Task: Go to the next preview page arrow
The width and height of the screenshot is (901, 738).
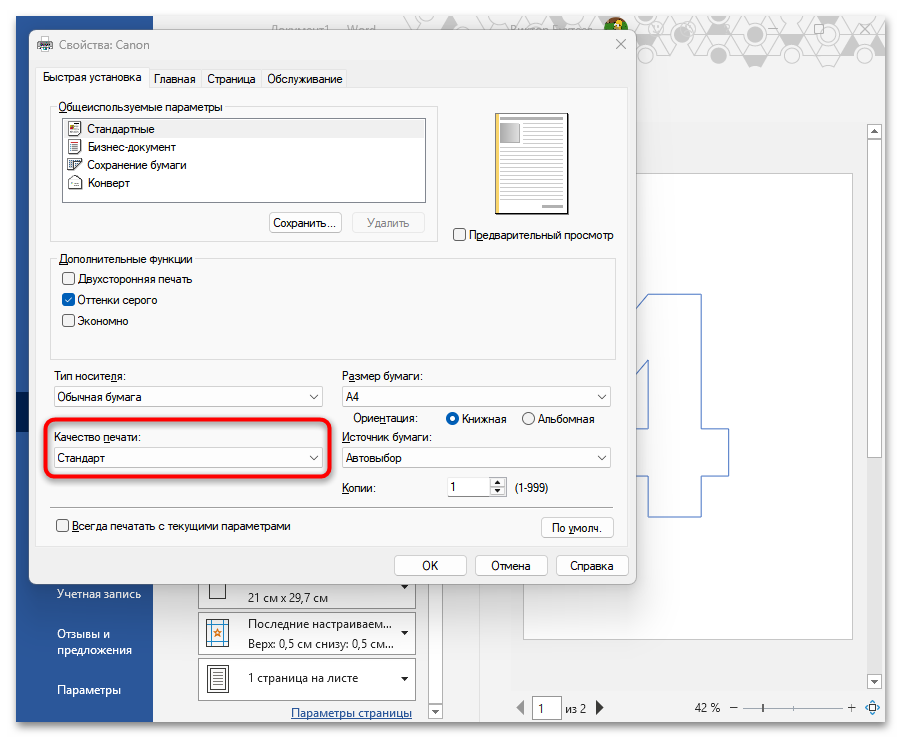Action: 600,708
